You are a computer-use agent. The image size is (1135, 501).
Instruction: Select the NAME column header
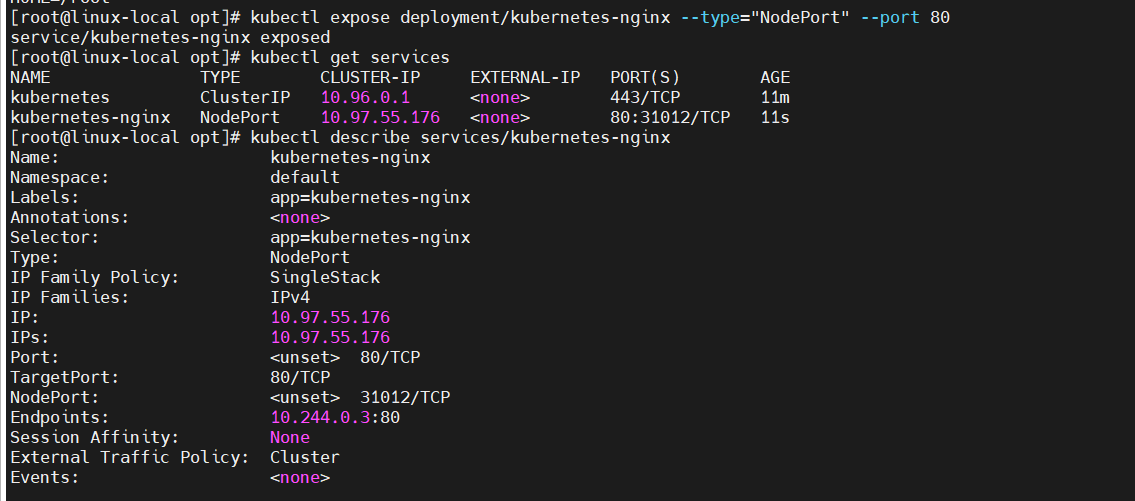30,77
